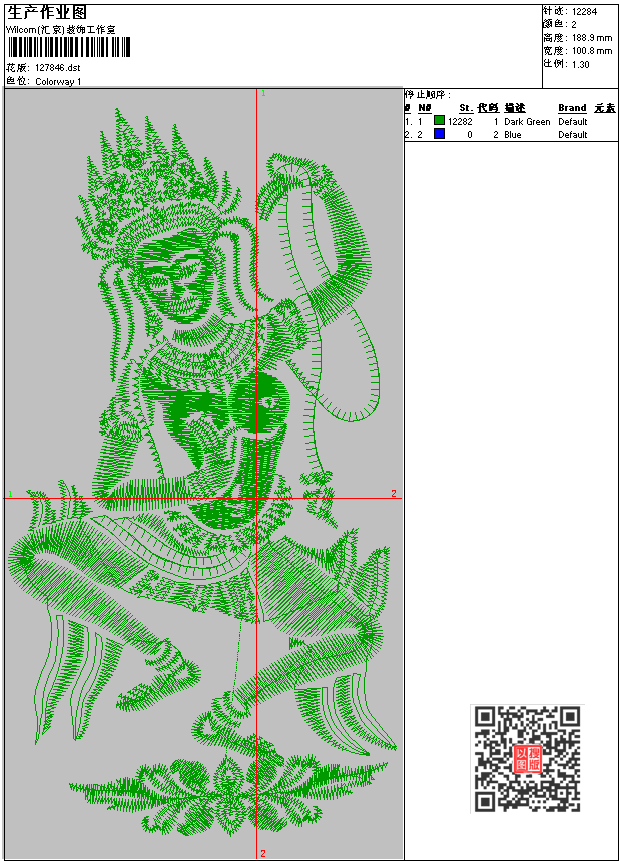Click the QR code image

(x=527, y=758)
